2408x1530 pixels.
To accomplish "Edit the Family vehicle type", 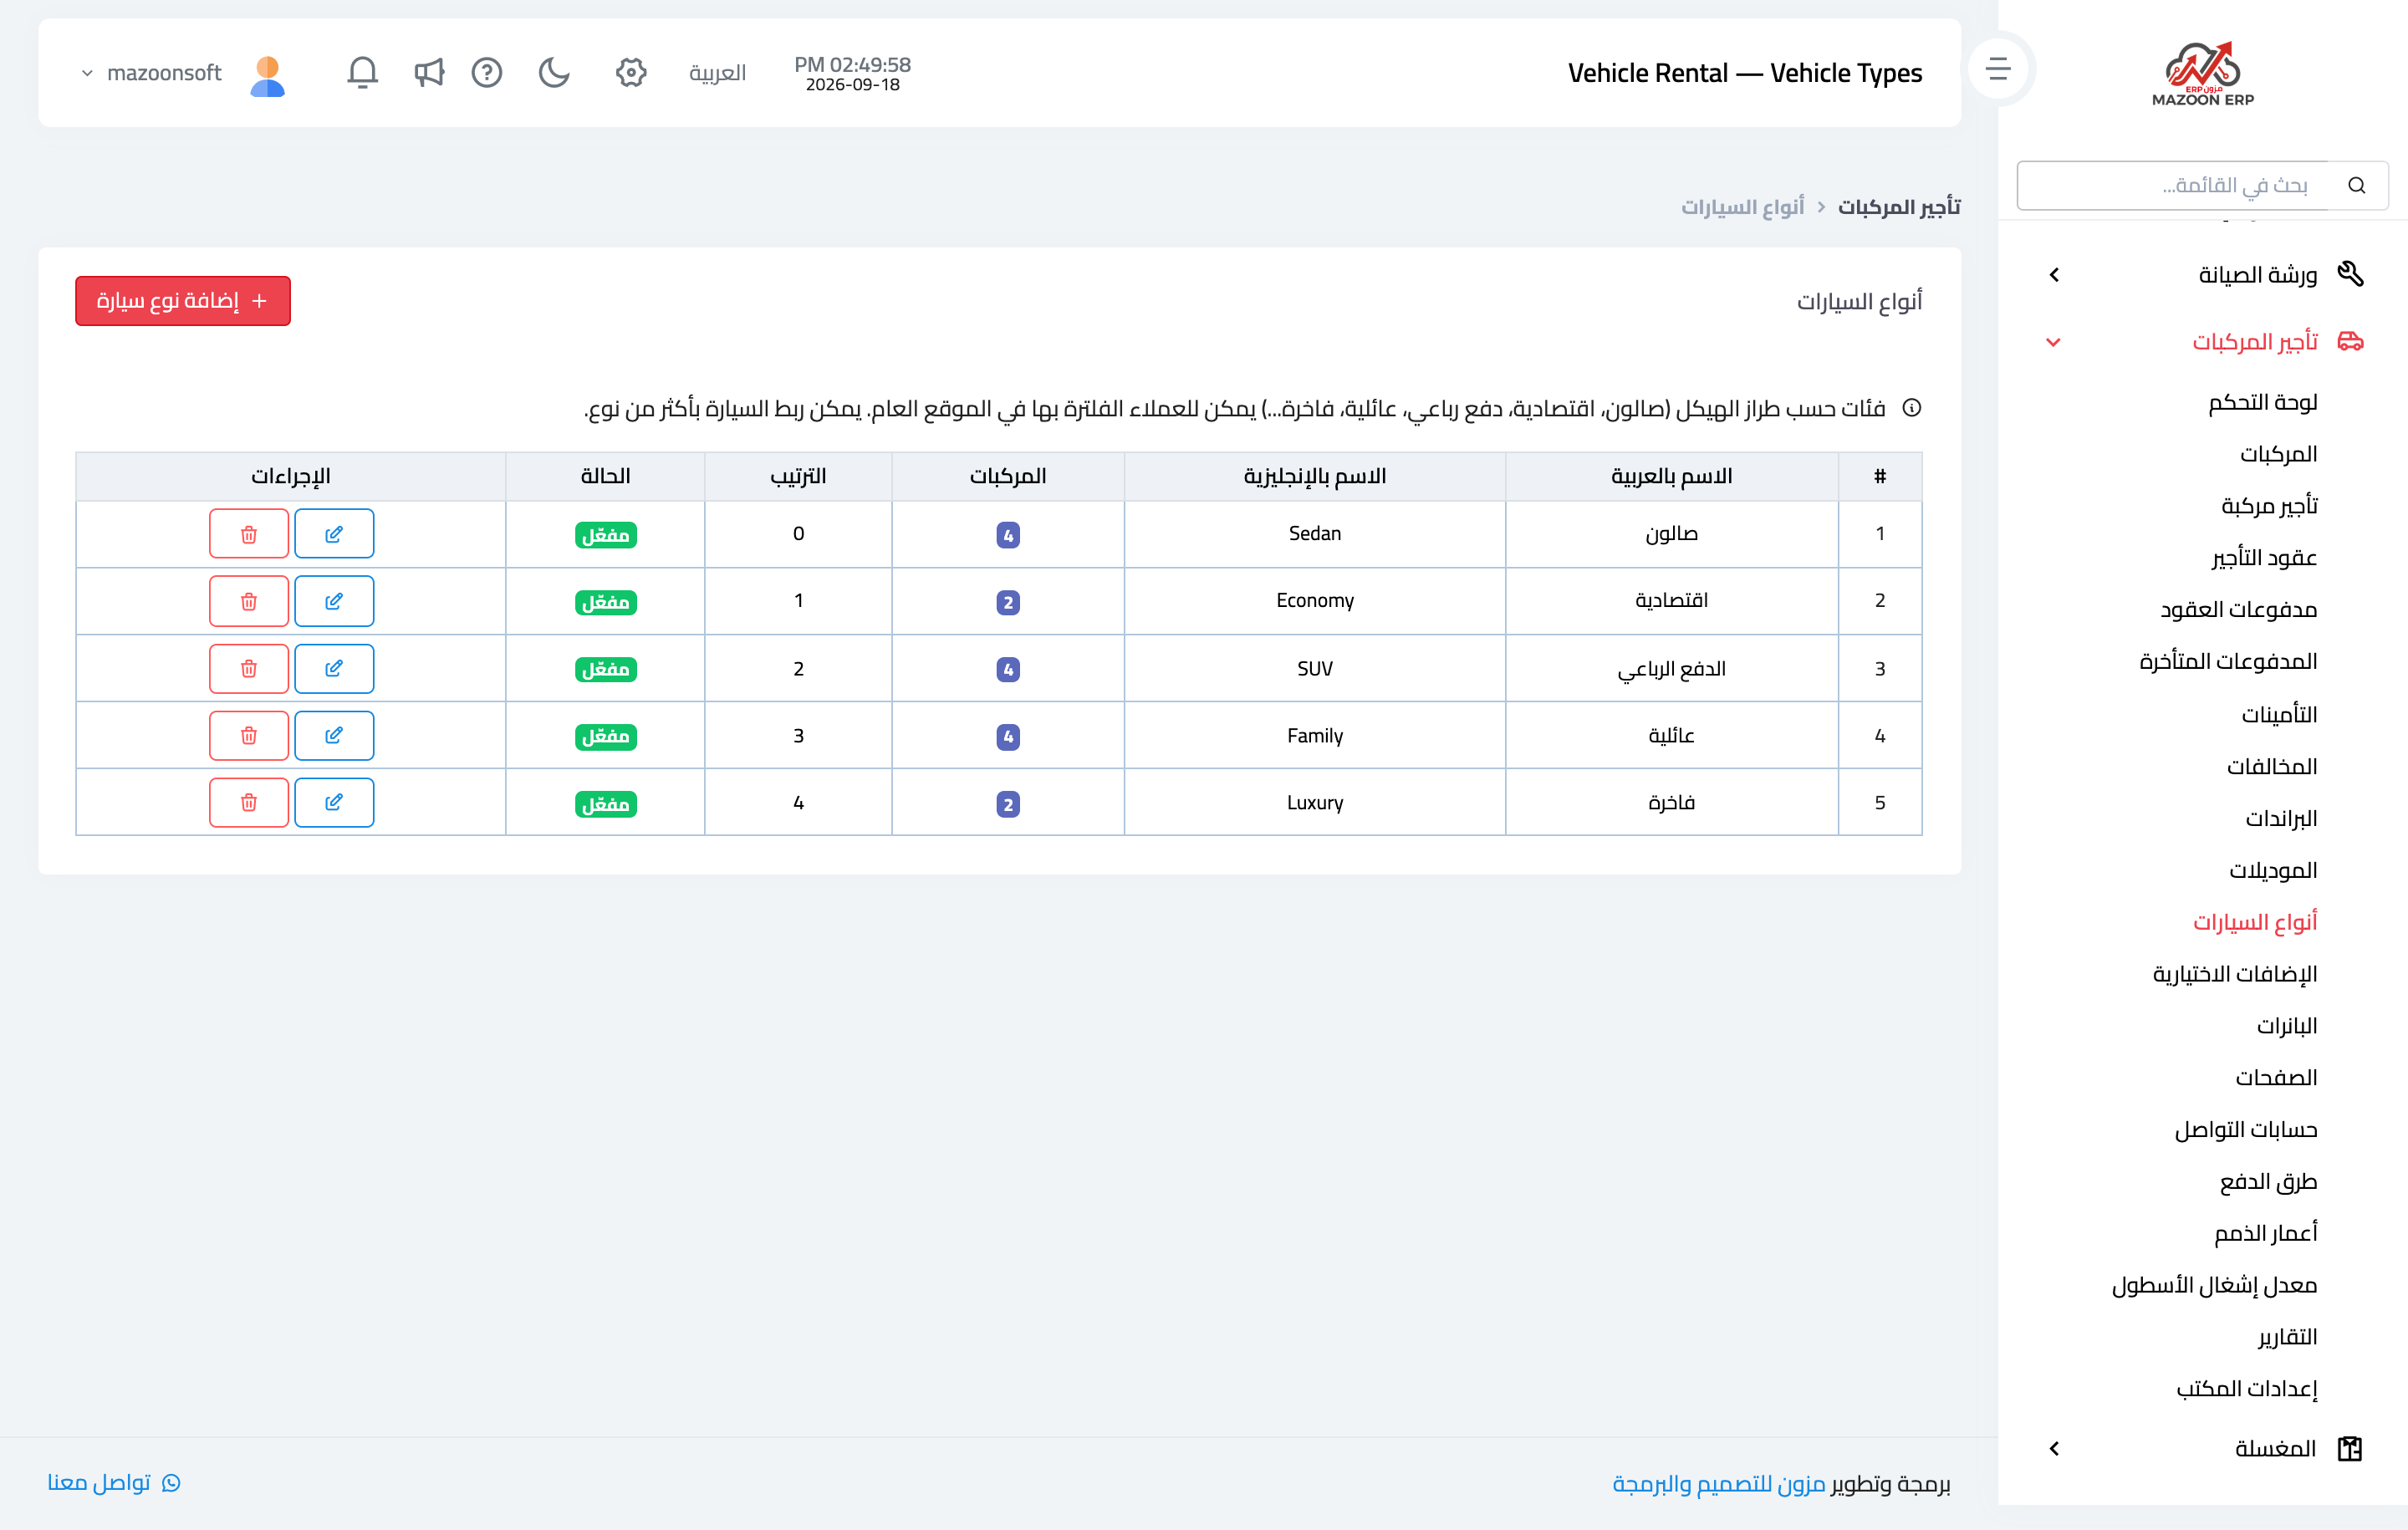I will [x=334, y=735].
